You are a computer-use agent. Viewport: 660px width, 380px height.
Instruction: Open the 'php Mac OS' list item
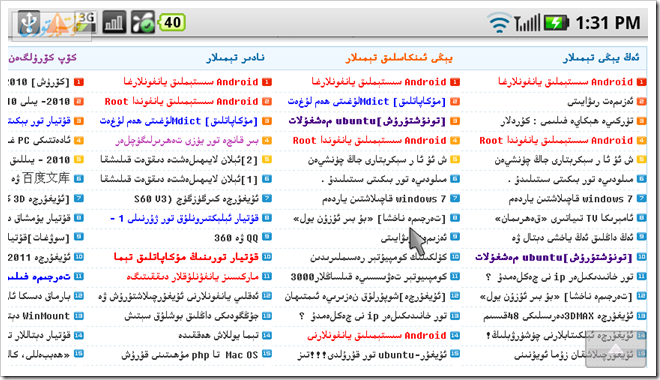click(190, 355)
